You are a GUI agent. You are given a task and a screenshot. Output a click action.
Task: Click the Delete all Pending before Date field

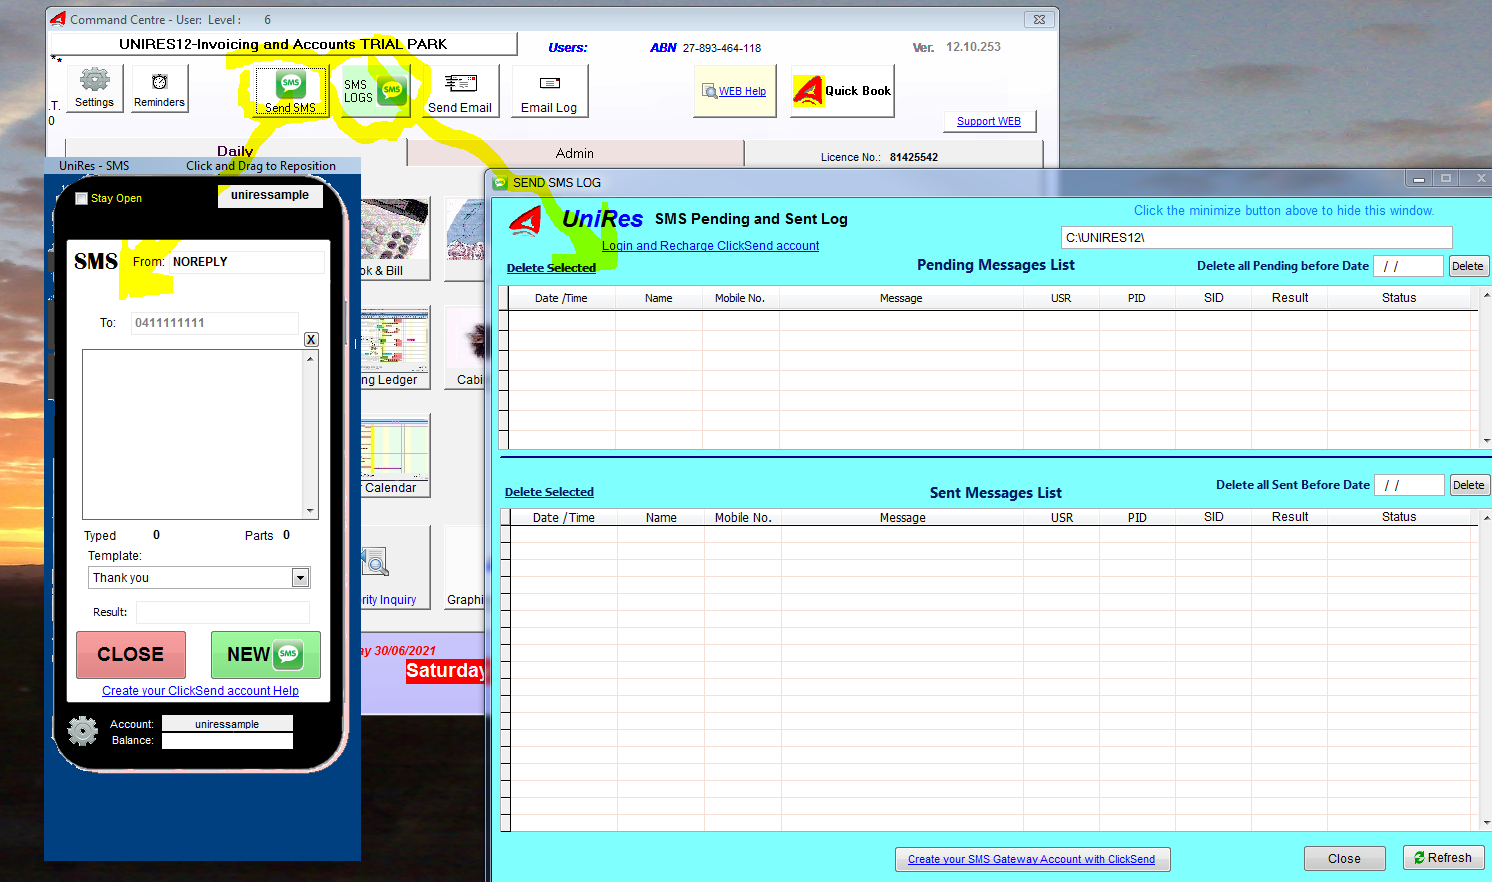click(x=1408, y=266)
